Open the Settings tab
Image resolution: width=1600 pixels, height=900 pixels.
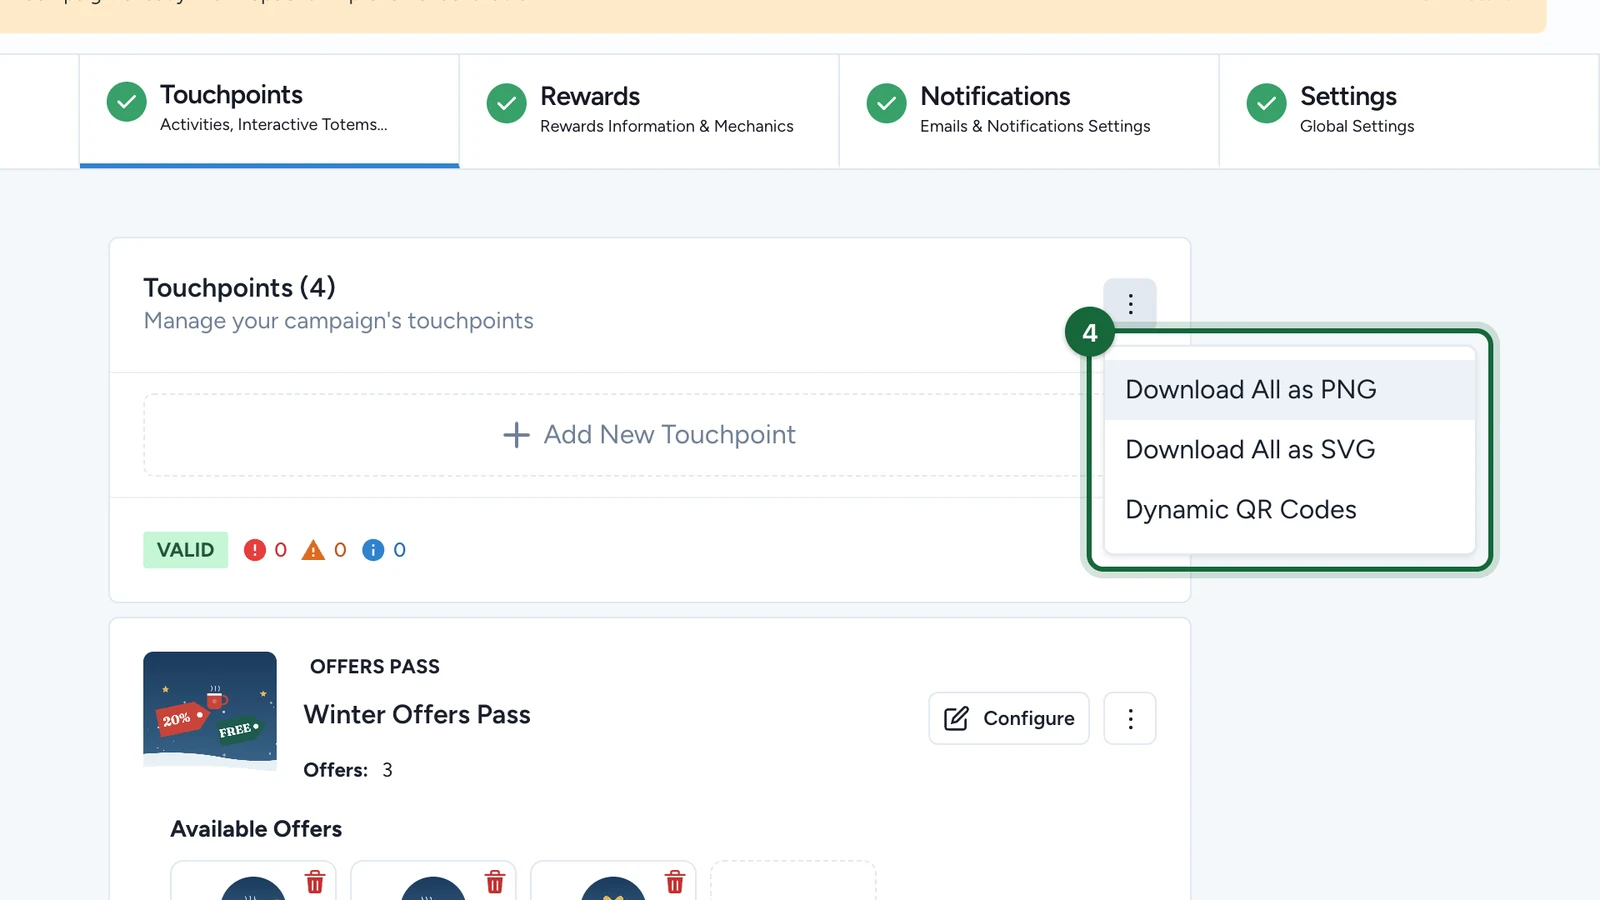tap(1409, 110)
